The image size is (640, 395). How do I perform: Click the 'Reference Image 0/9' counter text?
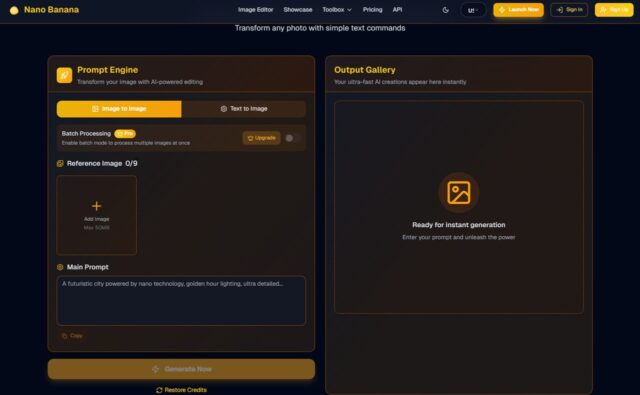(x=102, y=164)
